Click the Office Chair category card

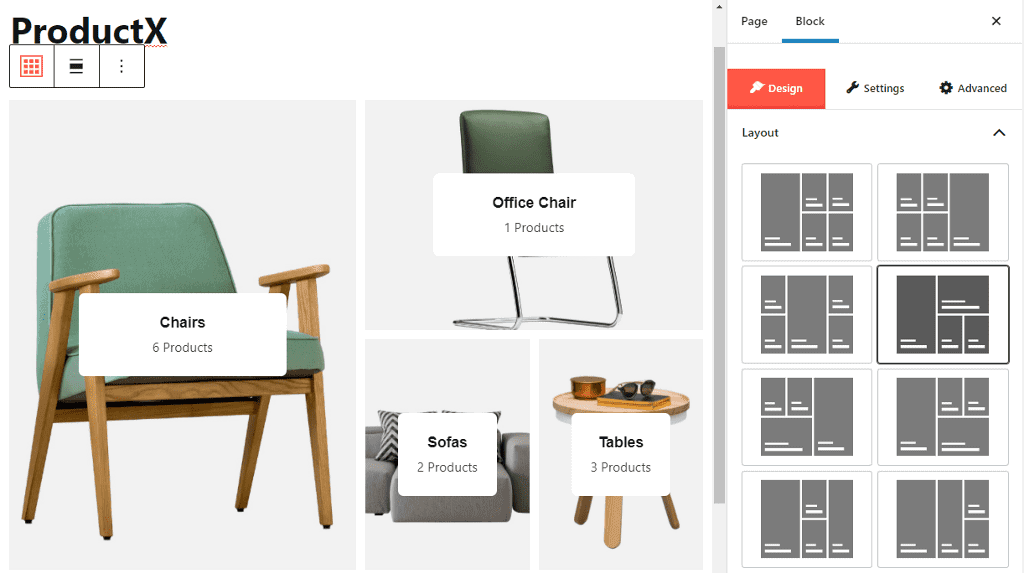coord(534,214)
